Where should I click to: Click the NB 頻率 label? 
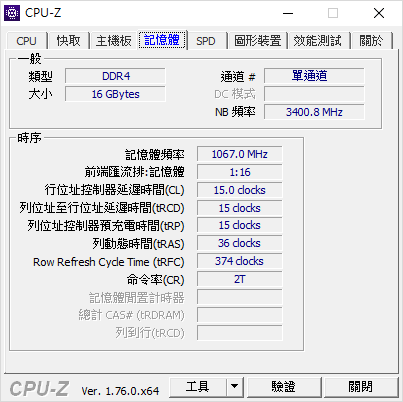[x=235, y=112]
